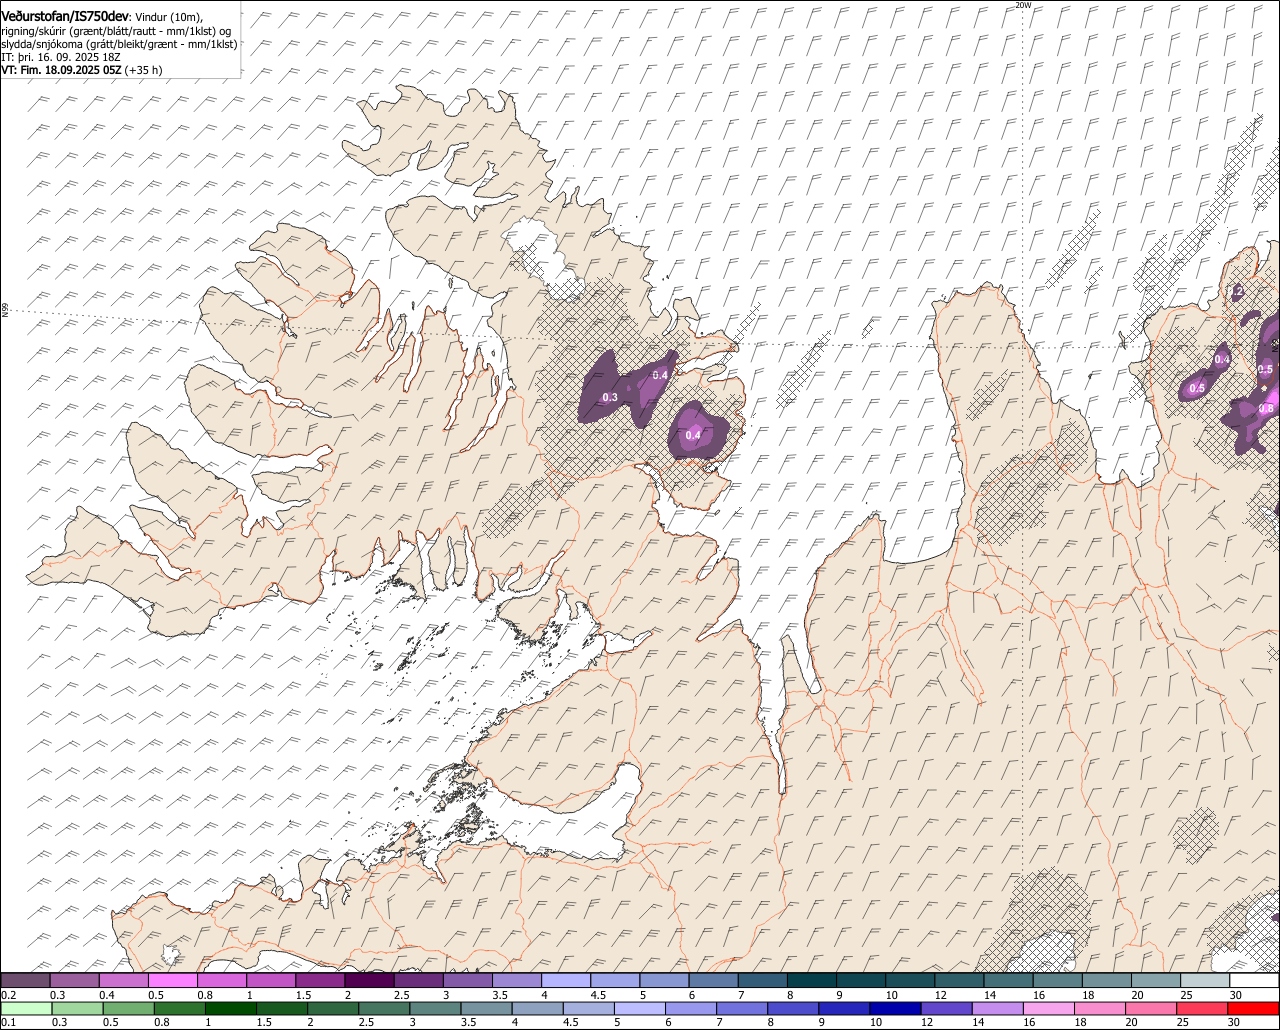This screenshot has width=1280, height=1030.
Task: Click the Veðurstofan/IS750dev title text
Action: click(x=65, y=15)
